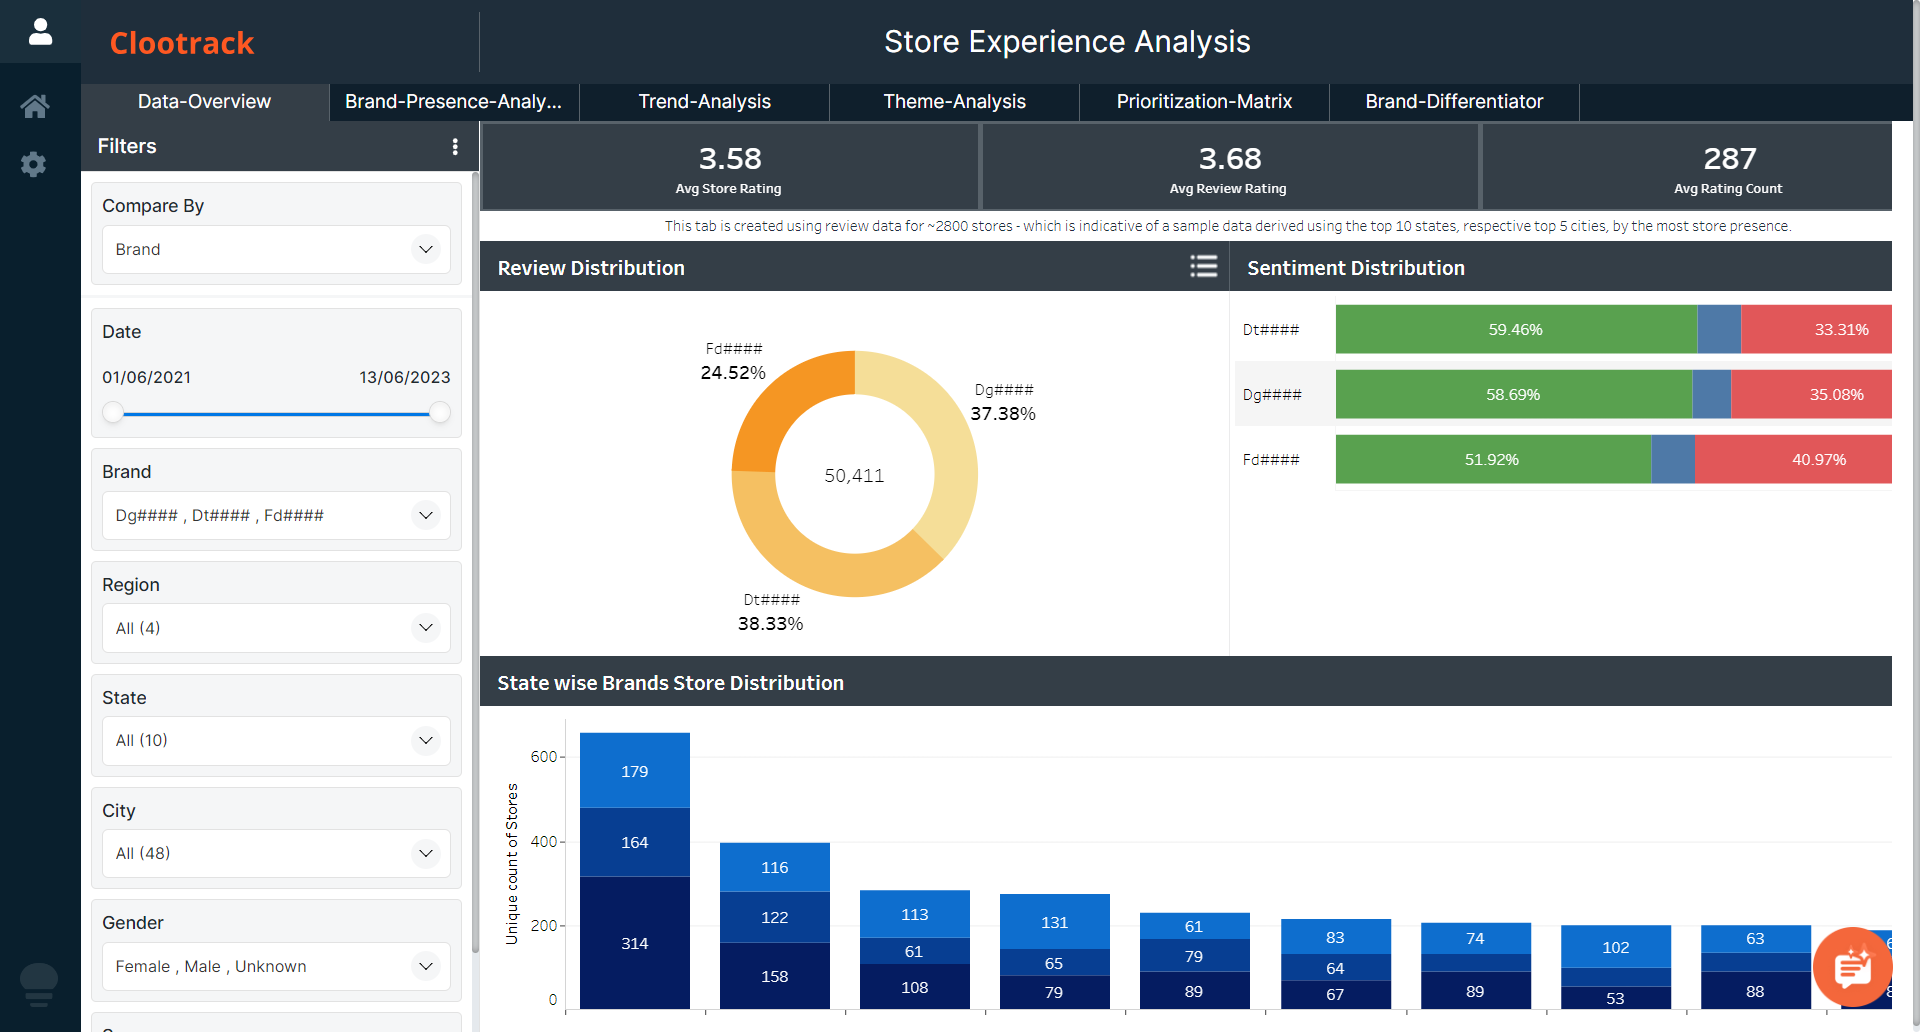The width and height of the screenshot is (1920, 1032).
Task: Expand the City filter dropdown
Action: point(276,853)
